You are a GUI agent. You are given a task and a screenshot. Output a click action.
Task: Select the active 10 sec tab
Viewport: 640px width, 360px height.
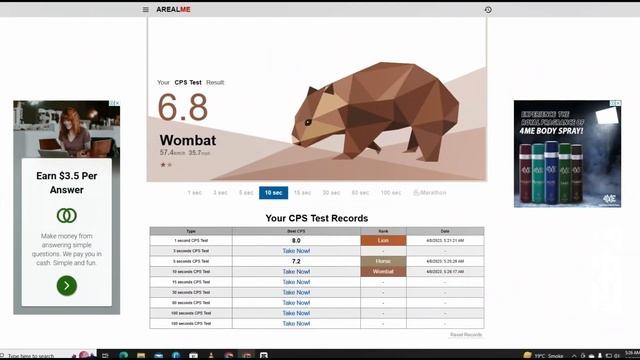[x=273, y=193]
